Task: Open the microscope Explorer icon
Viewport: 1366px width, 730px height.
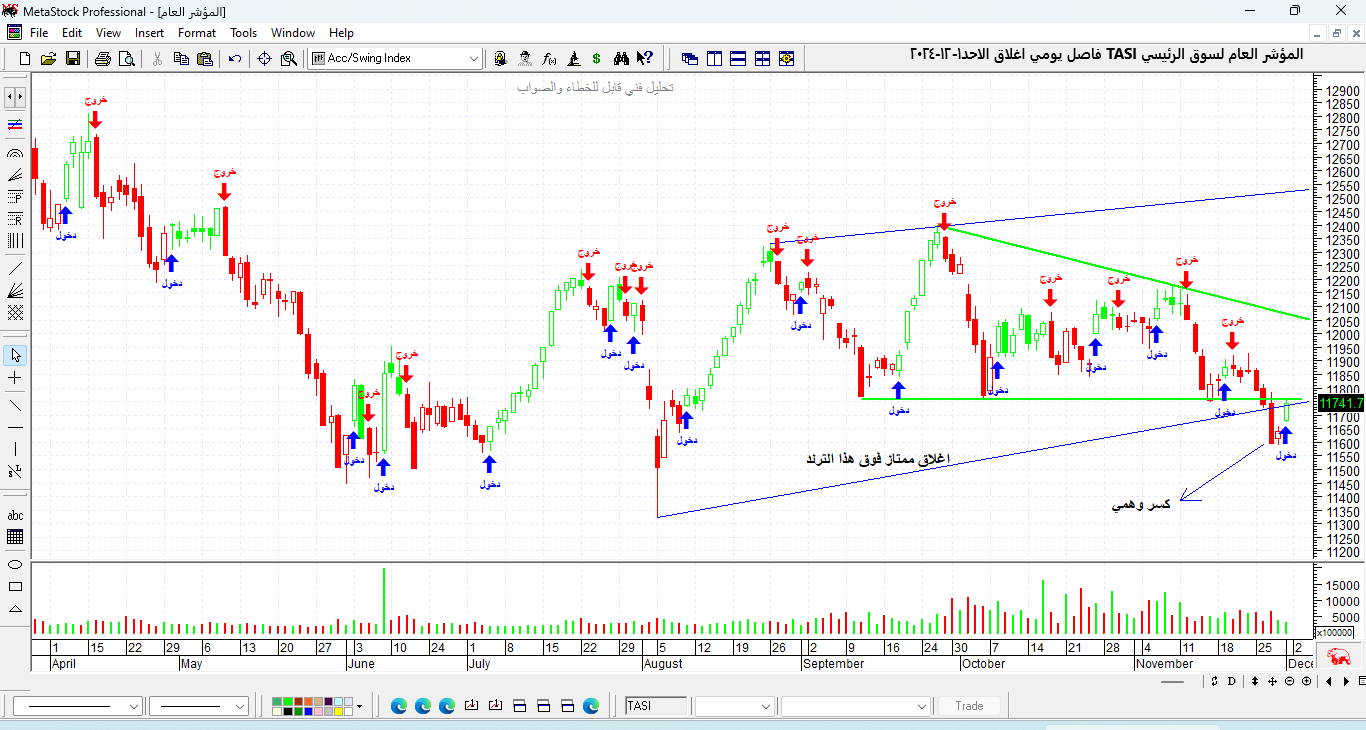Action: 573,58
